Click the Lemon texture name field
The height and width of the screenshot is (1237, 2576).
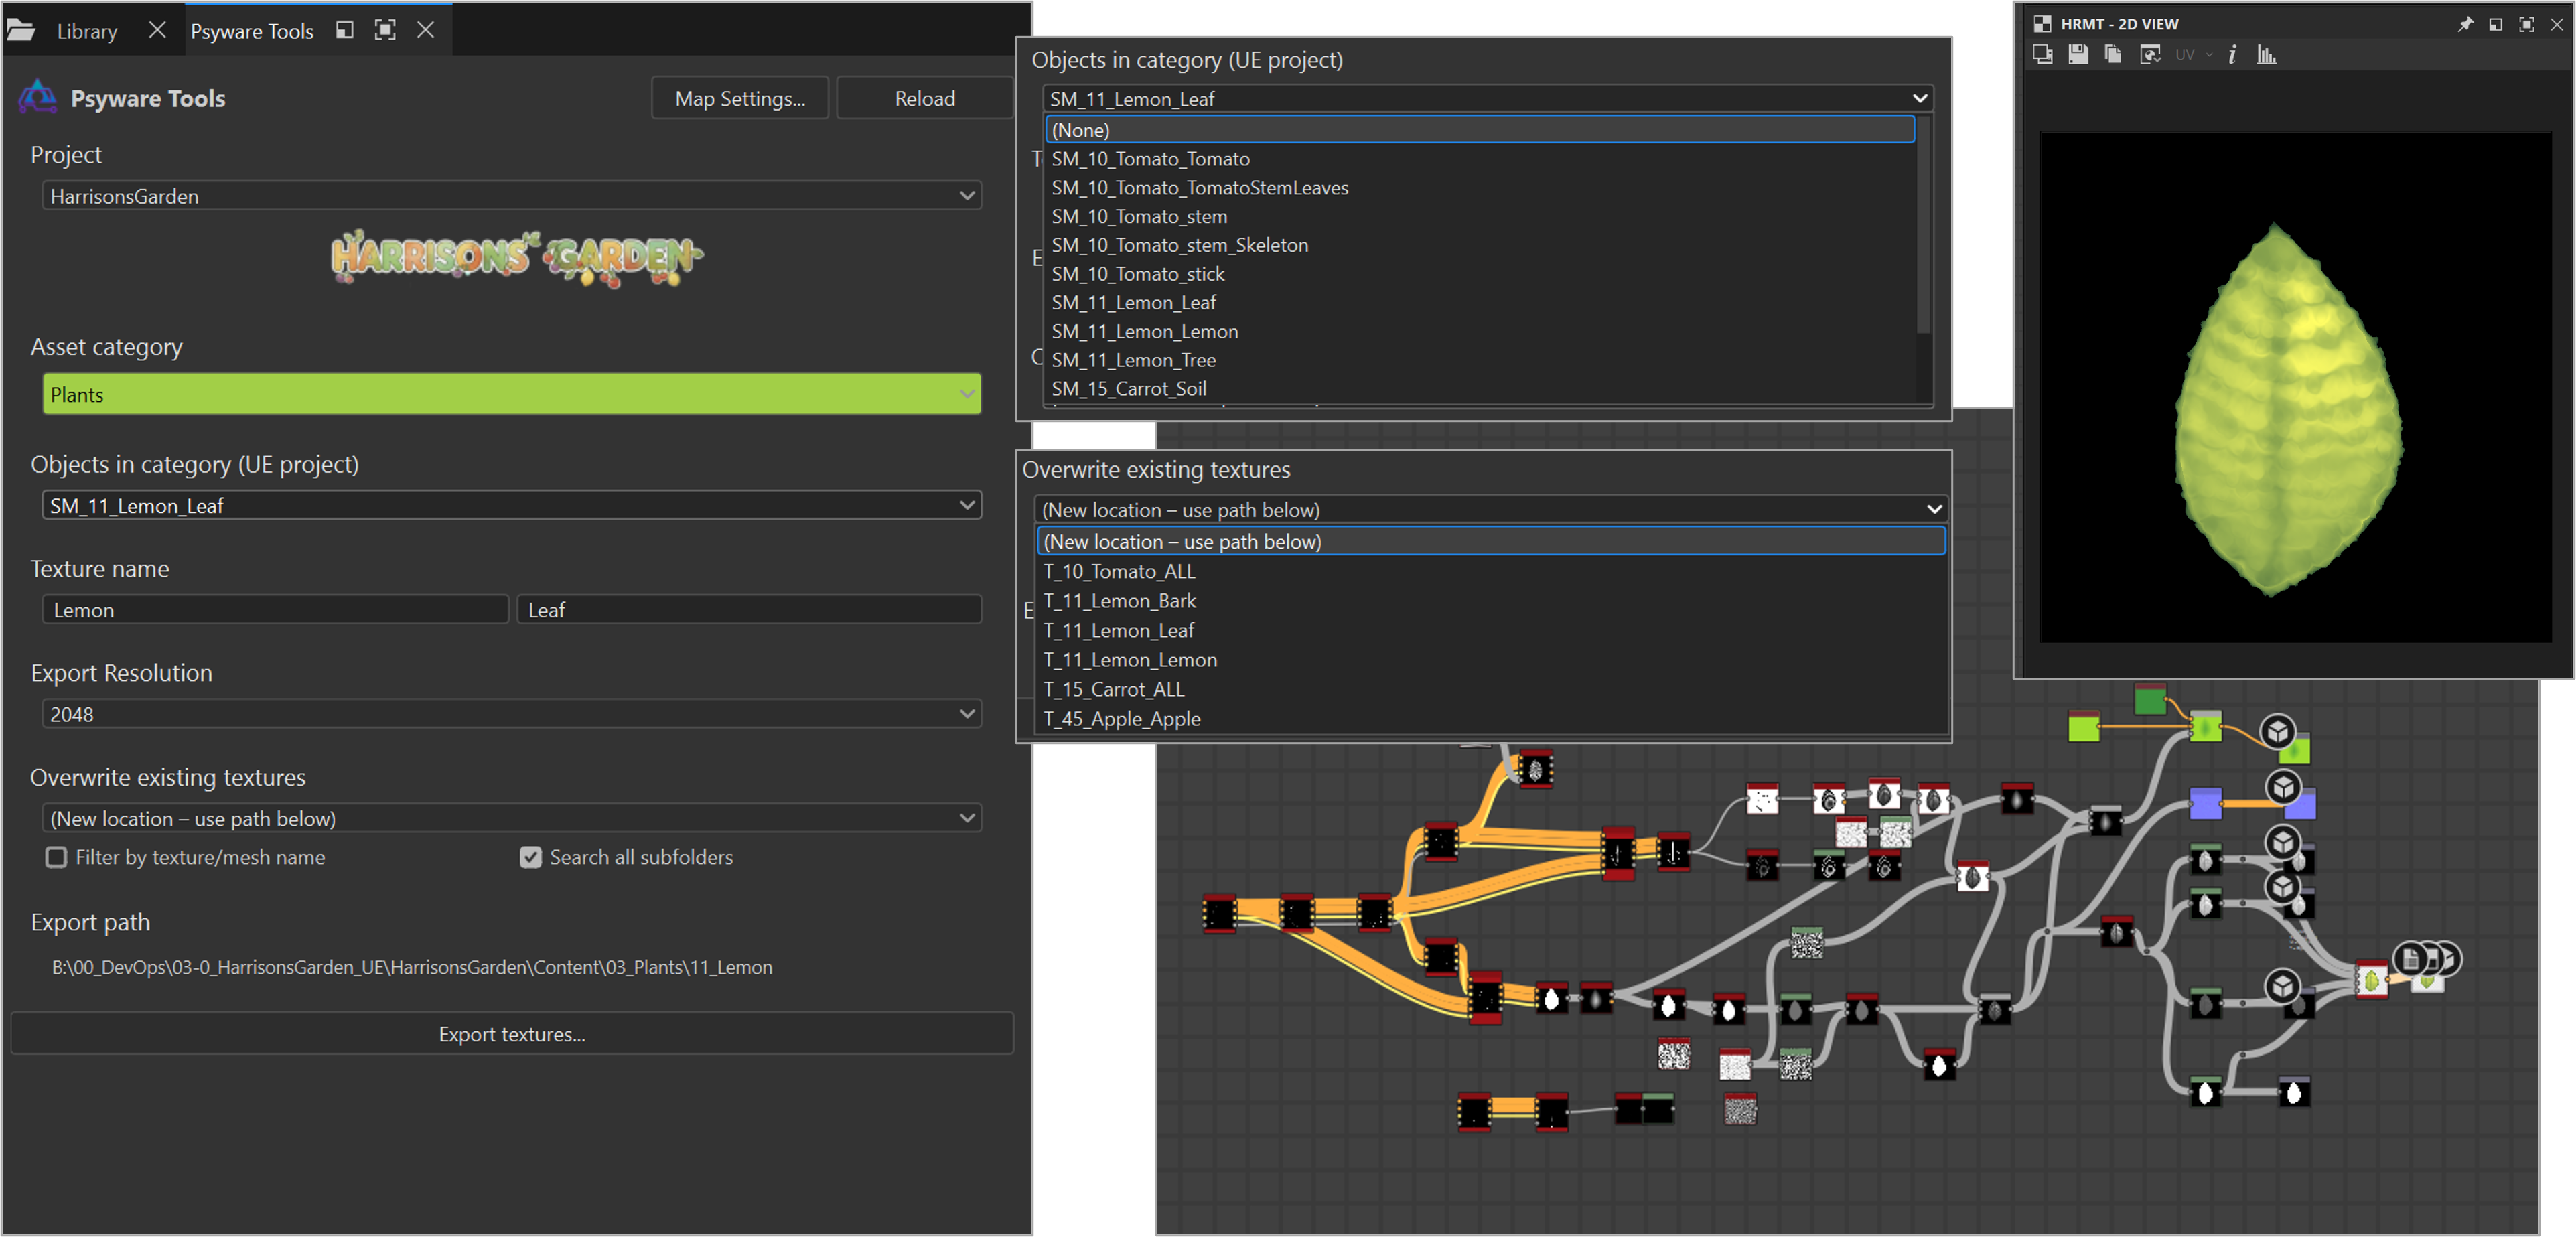[275, 609]
